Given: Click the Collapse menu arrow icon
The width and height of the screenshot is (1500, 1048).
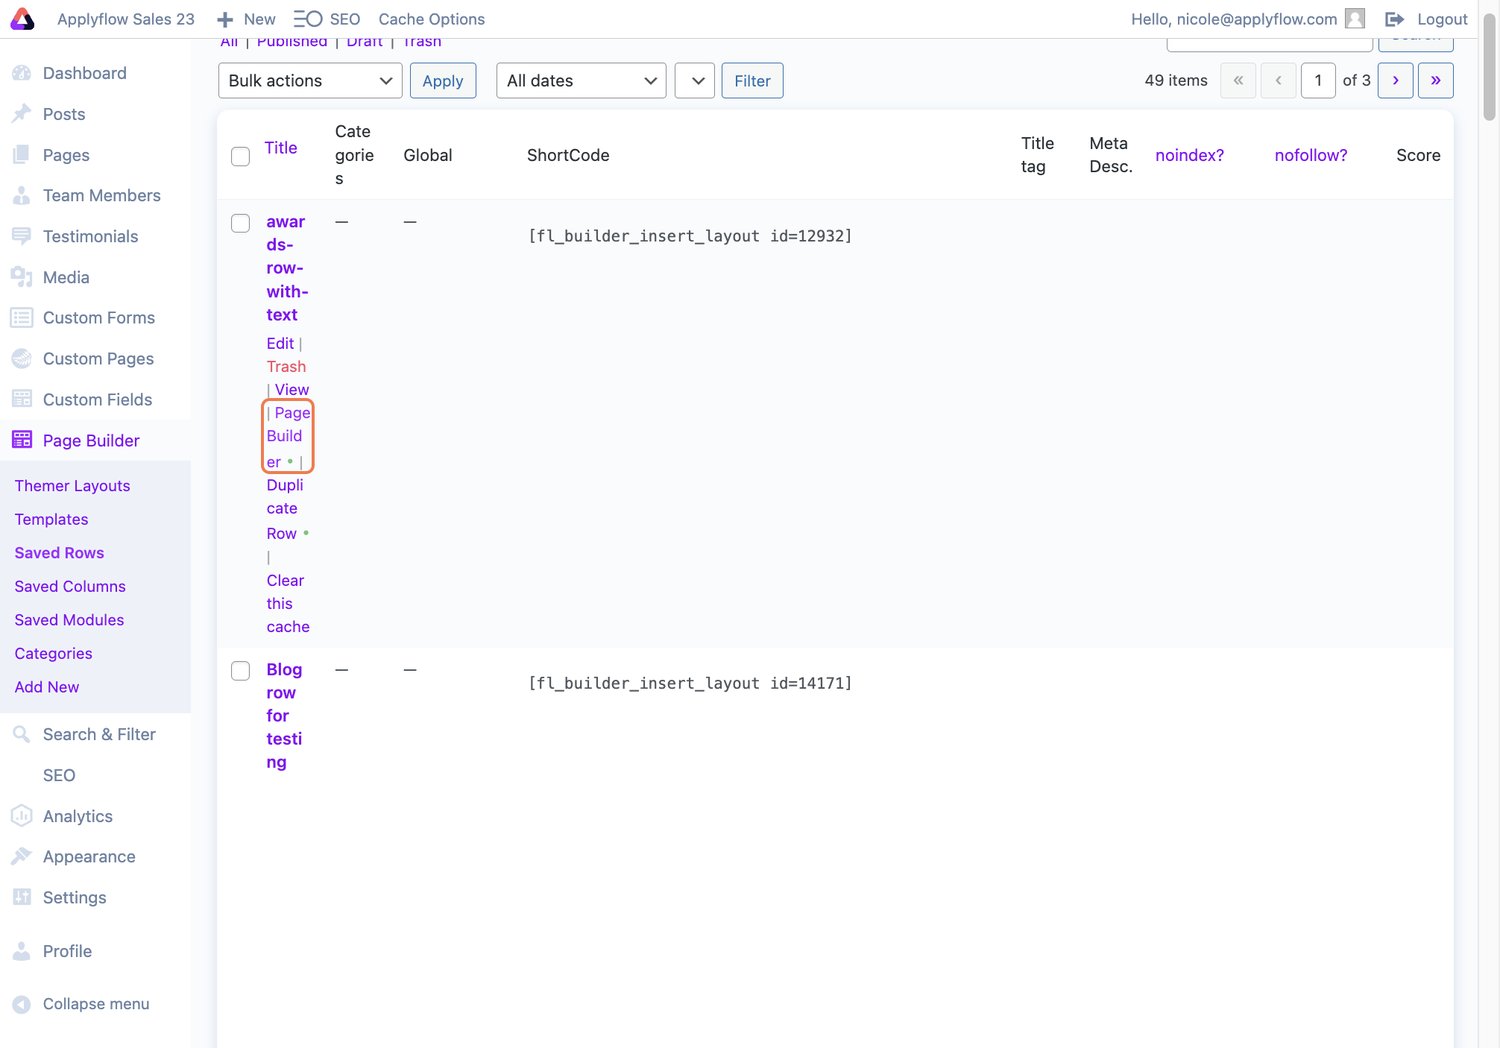Looking at the screenshot, I should (21, 1004).
